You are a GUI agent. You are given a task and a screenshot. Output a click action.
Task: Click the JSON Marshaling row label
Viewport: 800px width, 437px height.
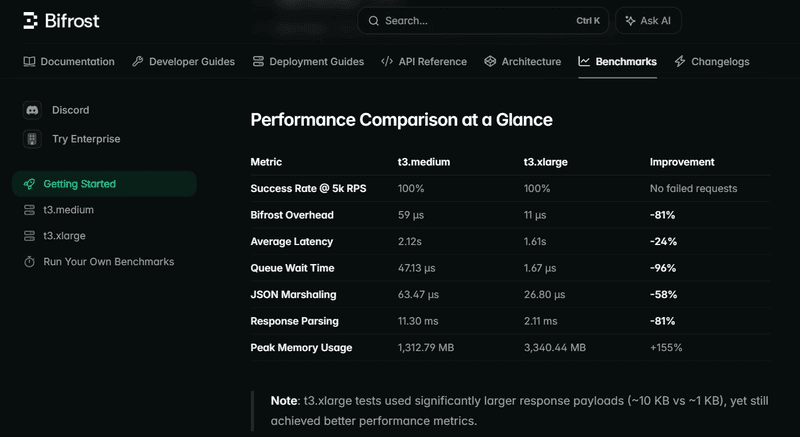coord(293,295)
